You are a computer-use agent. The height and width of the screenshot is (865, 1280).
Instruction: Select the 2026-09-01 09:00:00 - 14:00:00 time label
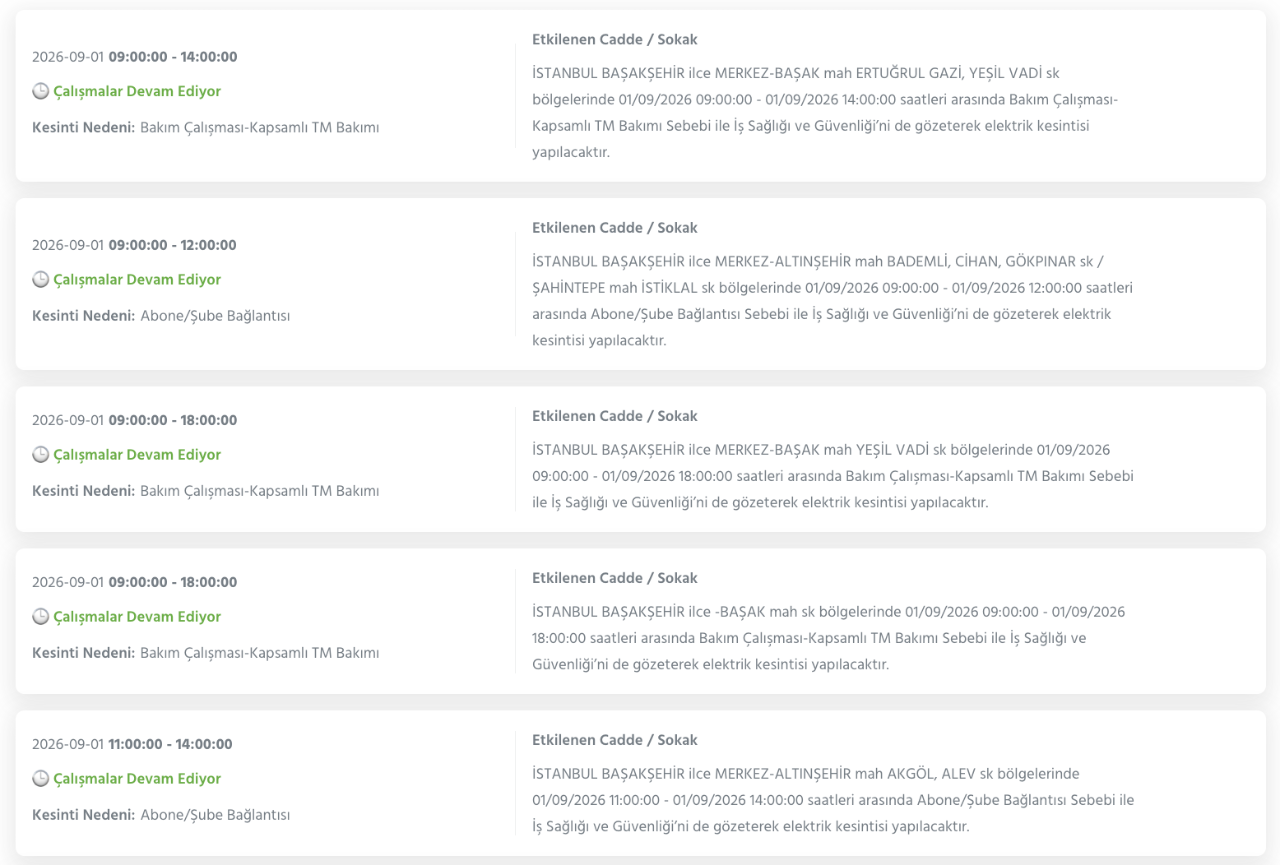135,57
